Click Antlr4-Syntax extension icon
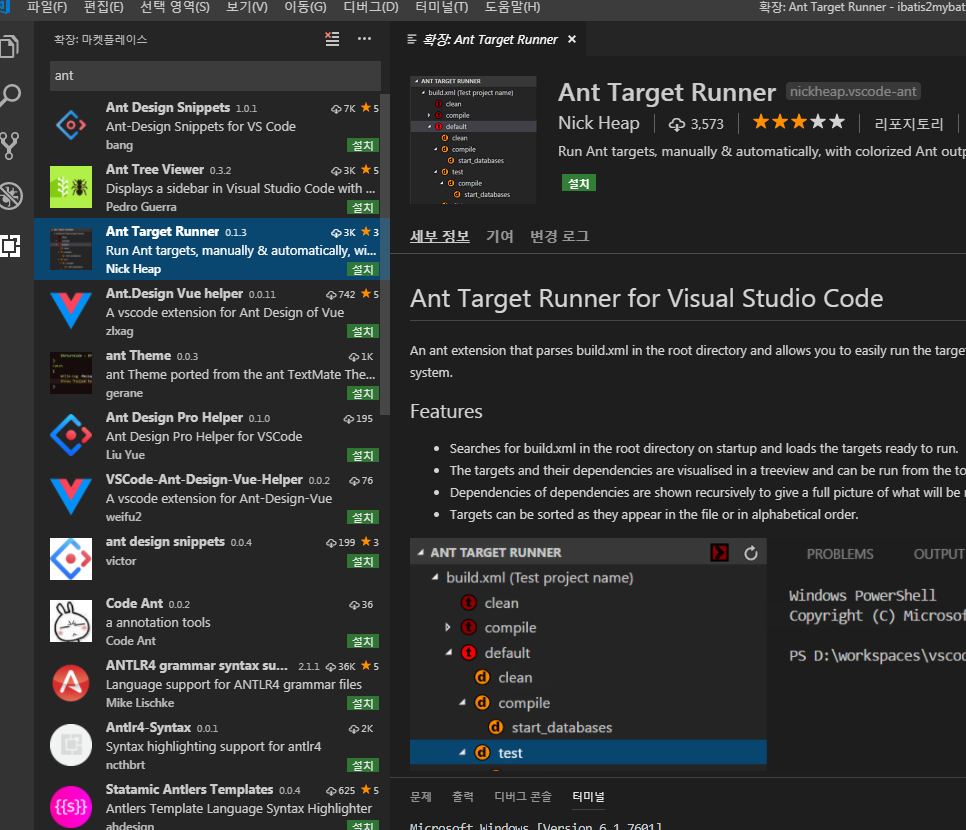This screenshot has width=966, height=830. (x=71, y=745)
